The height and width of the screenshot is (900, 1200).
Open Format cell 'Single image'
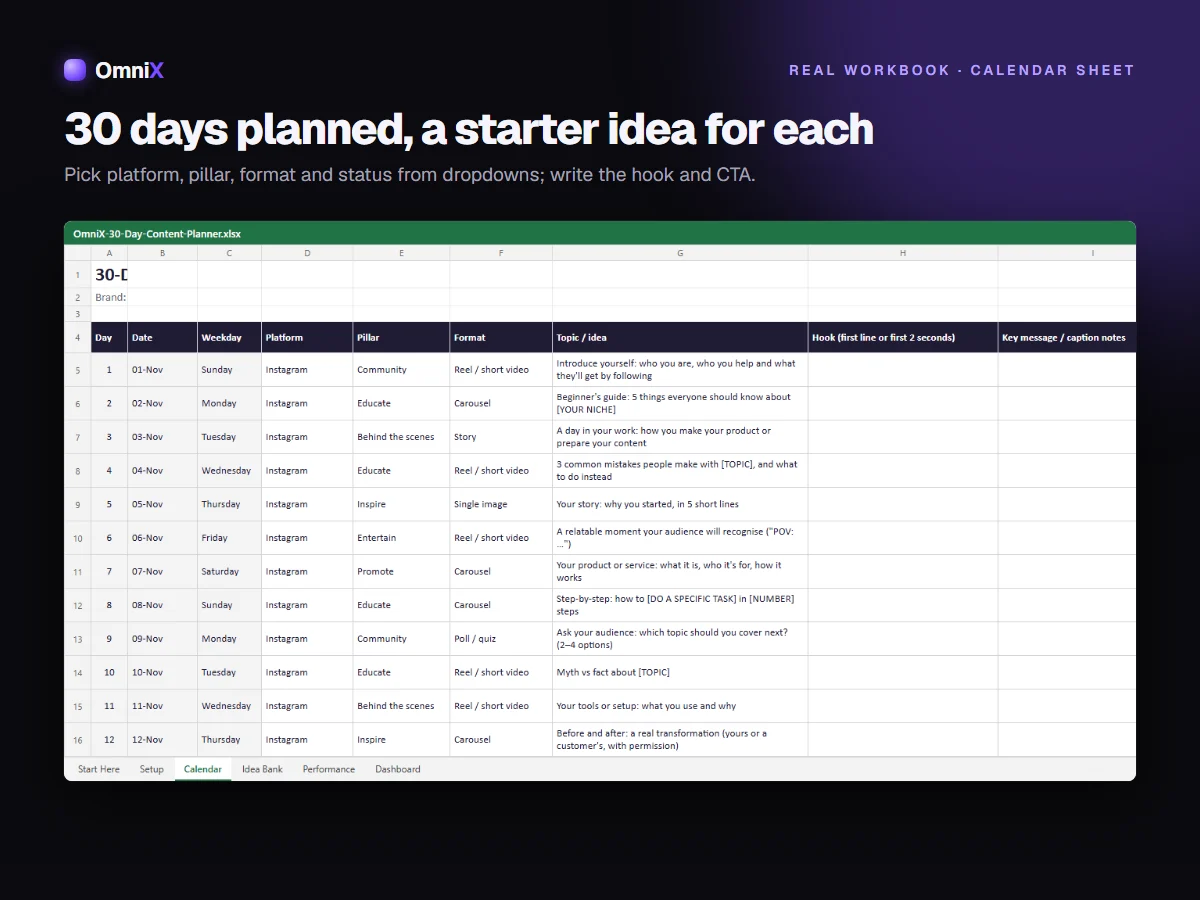pos(501,505)
